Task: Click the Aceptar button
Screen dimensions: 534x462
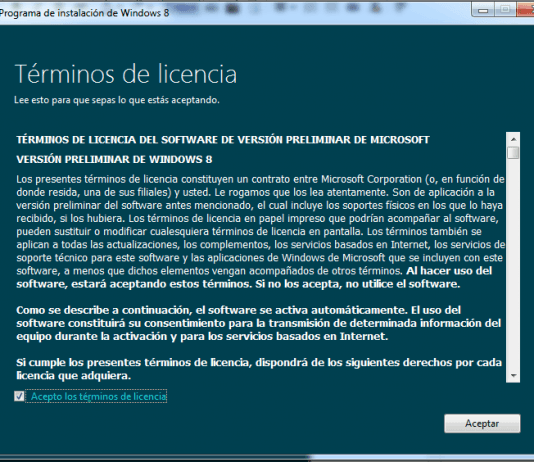Action: click(482, 424)
